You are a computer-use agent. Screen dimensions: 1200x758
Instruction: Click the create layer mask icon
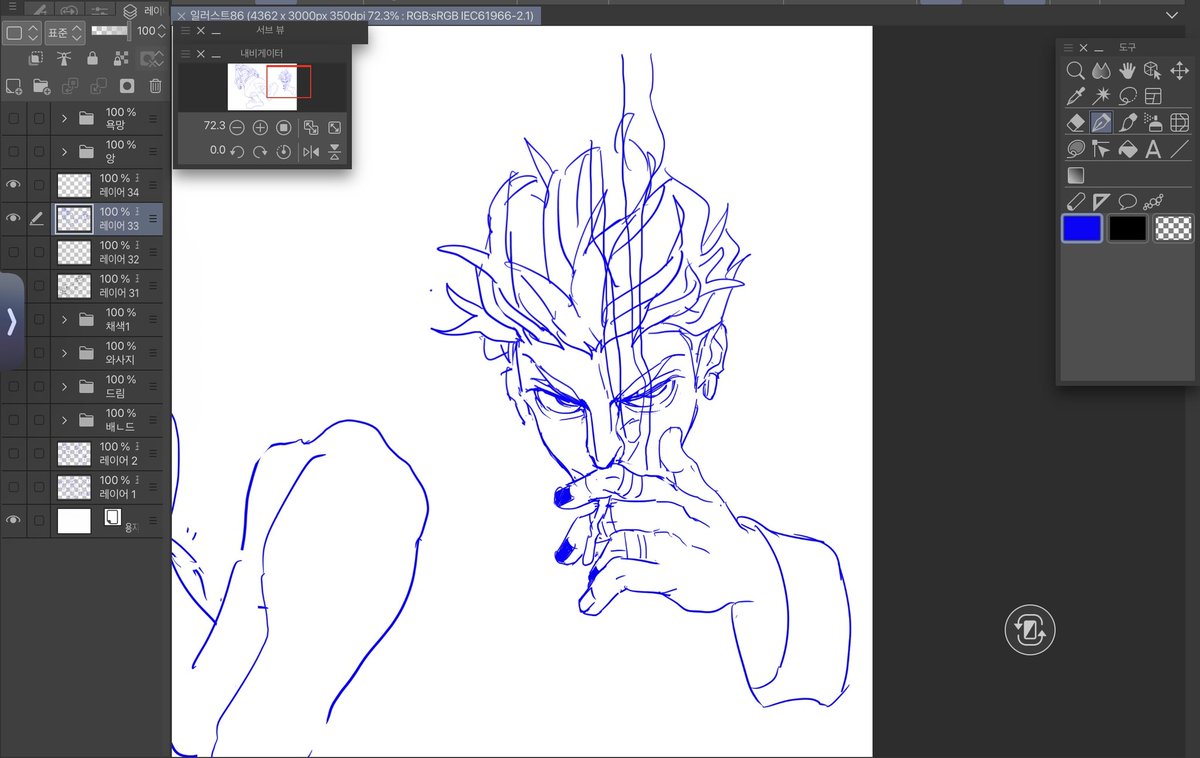point(127,87)
